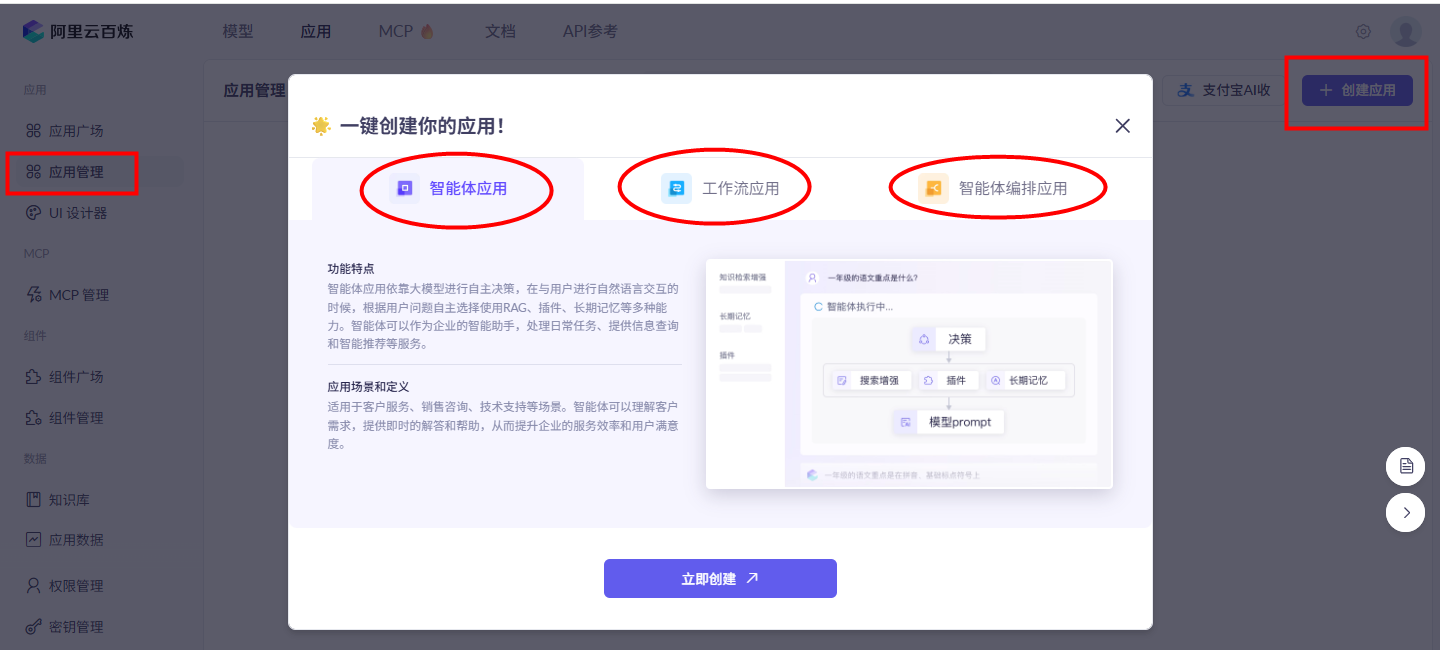Click the user avatar icon
Image resolution: width=1440 pixels, height=650 pixels.
coord(1405,31)
